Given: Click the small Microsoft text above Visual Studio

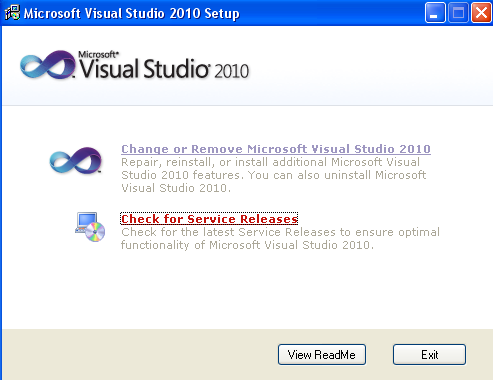Looking at the screenshot, I should point(98,55).
